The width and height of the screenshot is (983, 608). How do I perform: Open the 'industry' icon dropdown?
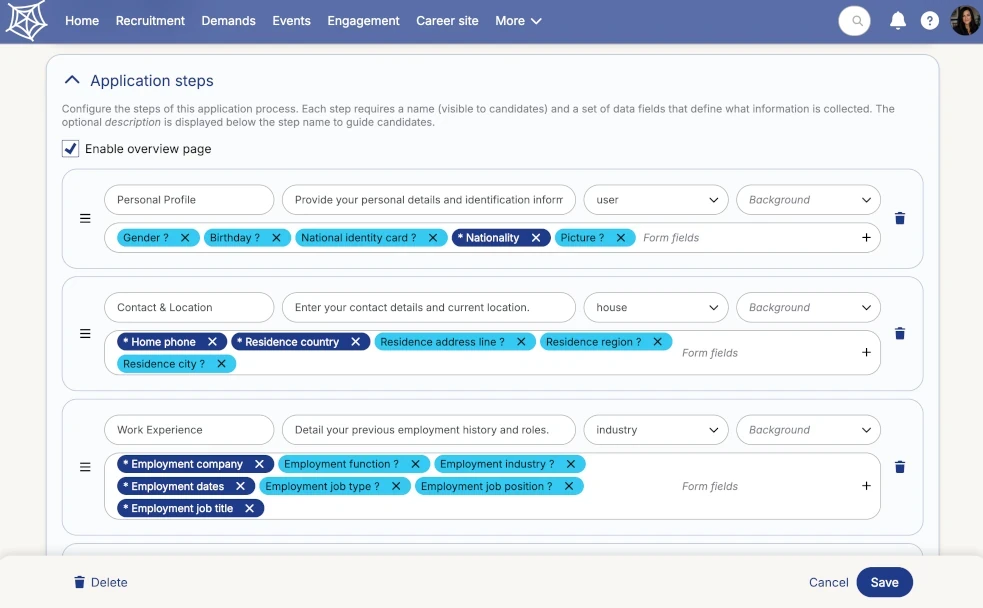(x=656, y=430)
